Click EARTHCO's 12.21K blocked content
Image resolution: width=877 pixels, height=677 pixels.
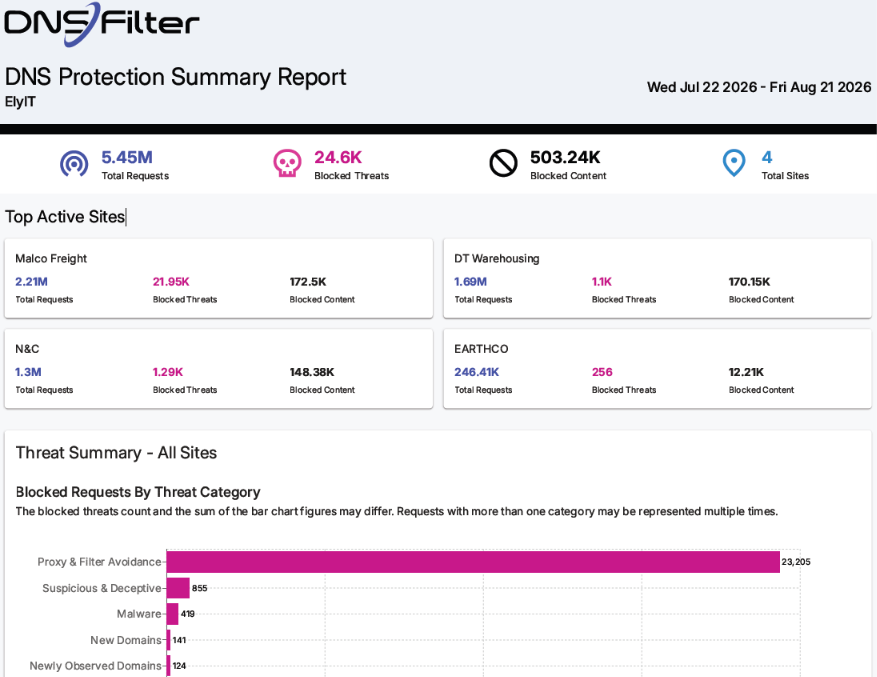(x=746, y=372)
